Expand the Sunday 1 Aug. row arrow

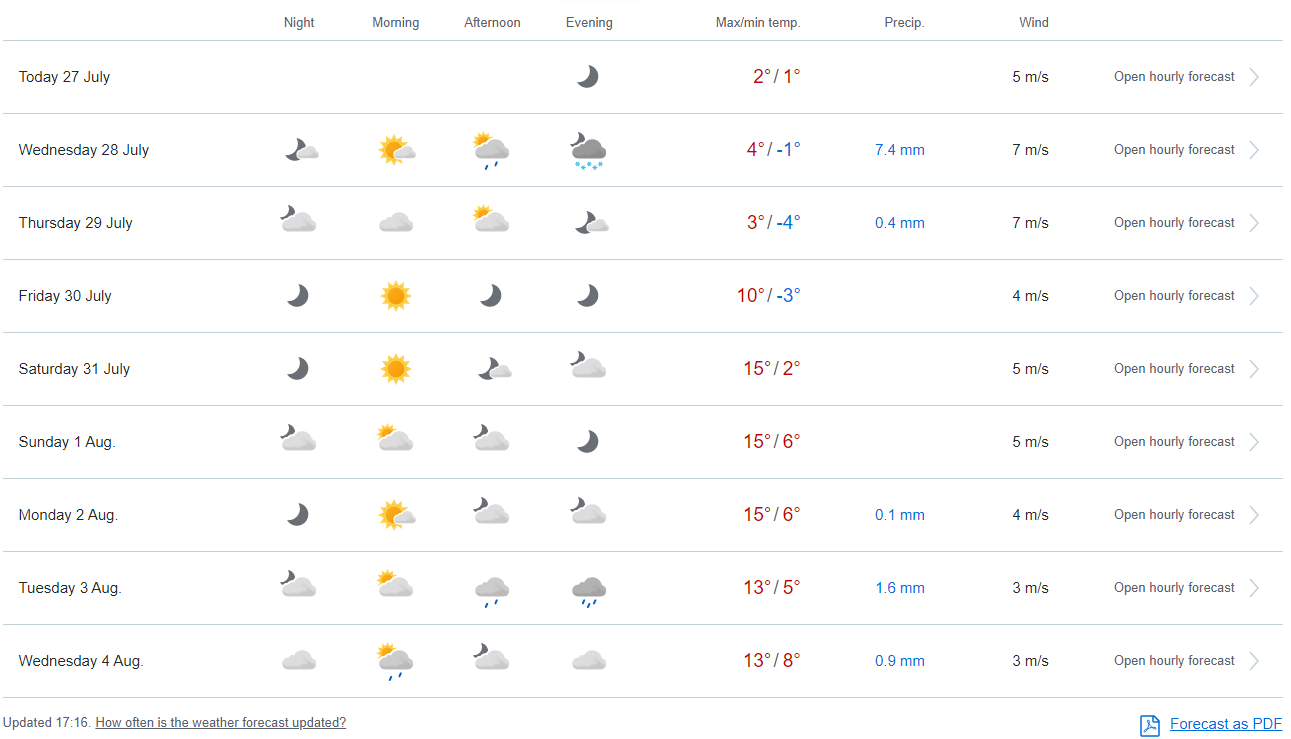(x=1254, y=442)
